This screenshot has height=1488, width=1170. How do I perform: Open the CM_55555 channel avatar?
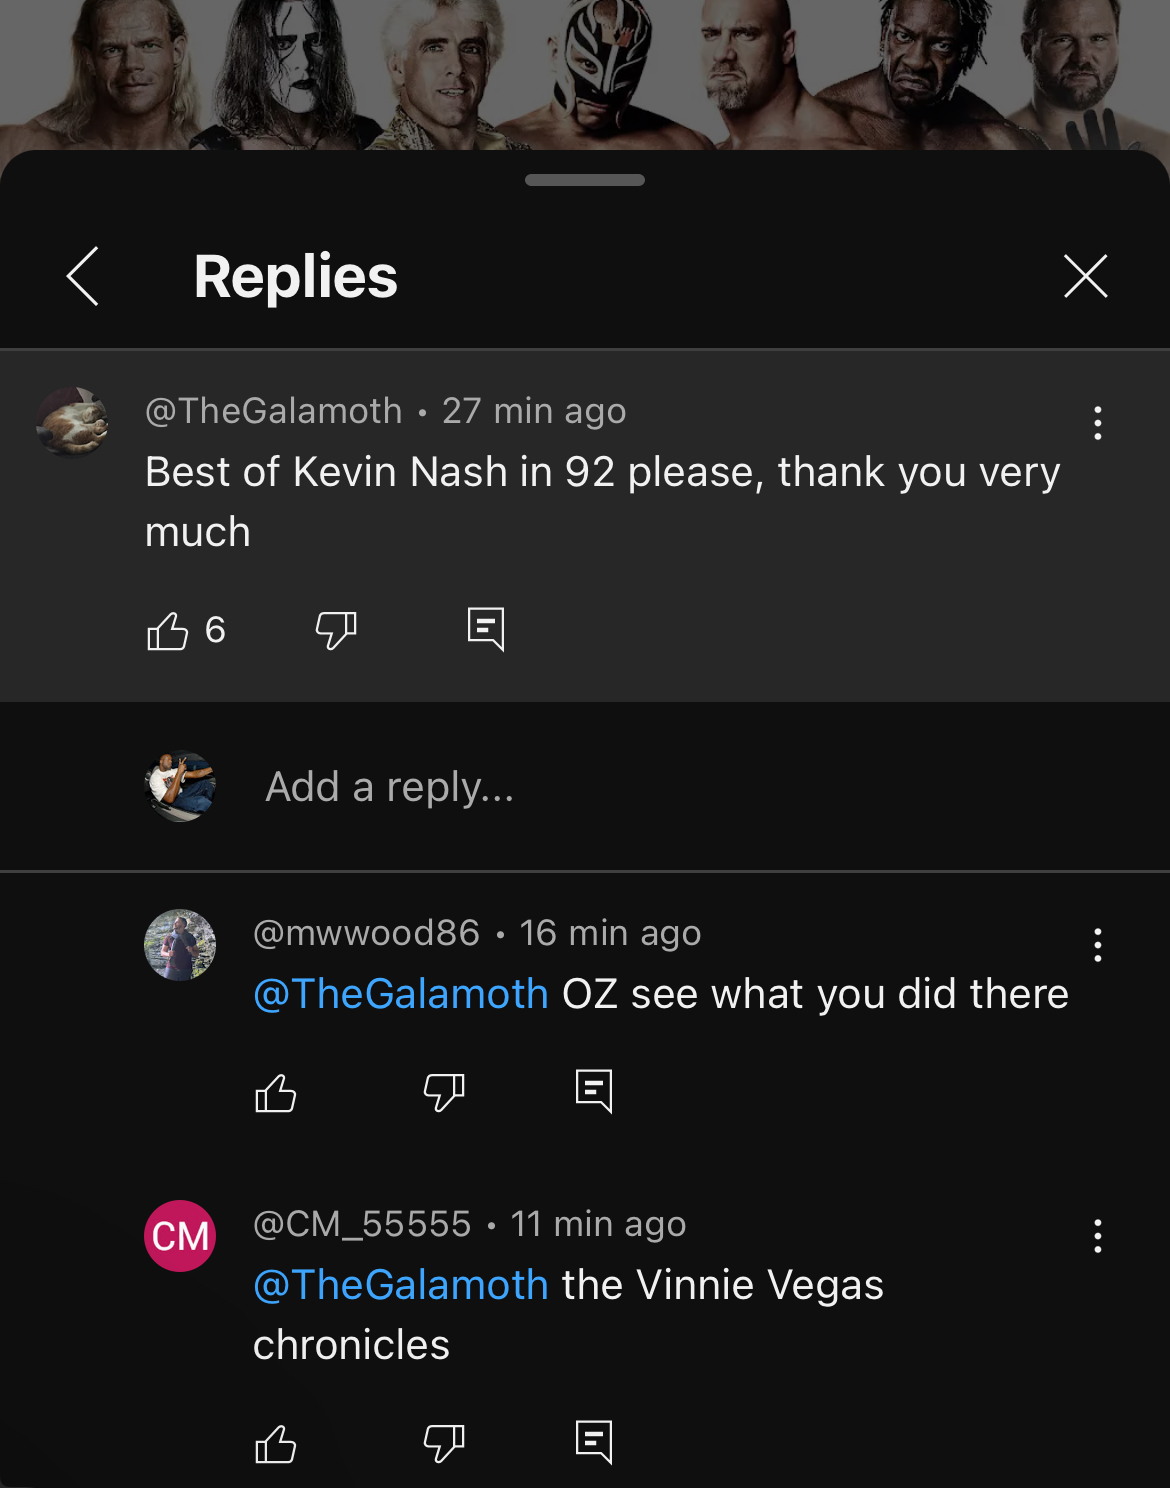point(180,1236)
